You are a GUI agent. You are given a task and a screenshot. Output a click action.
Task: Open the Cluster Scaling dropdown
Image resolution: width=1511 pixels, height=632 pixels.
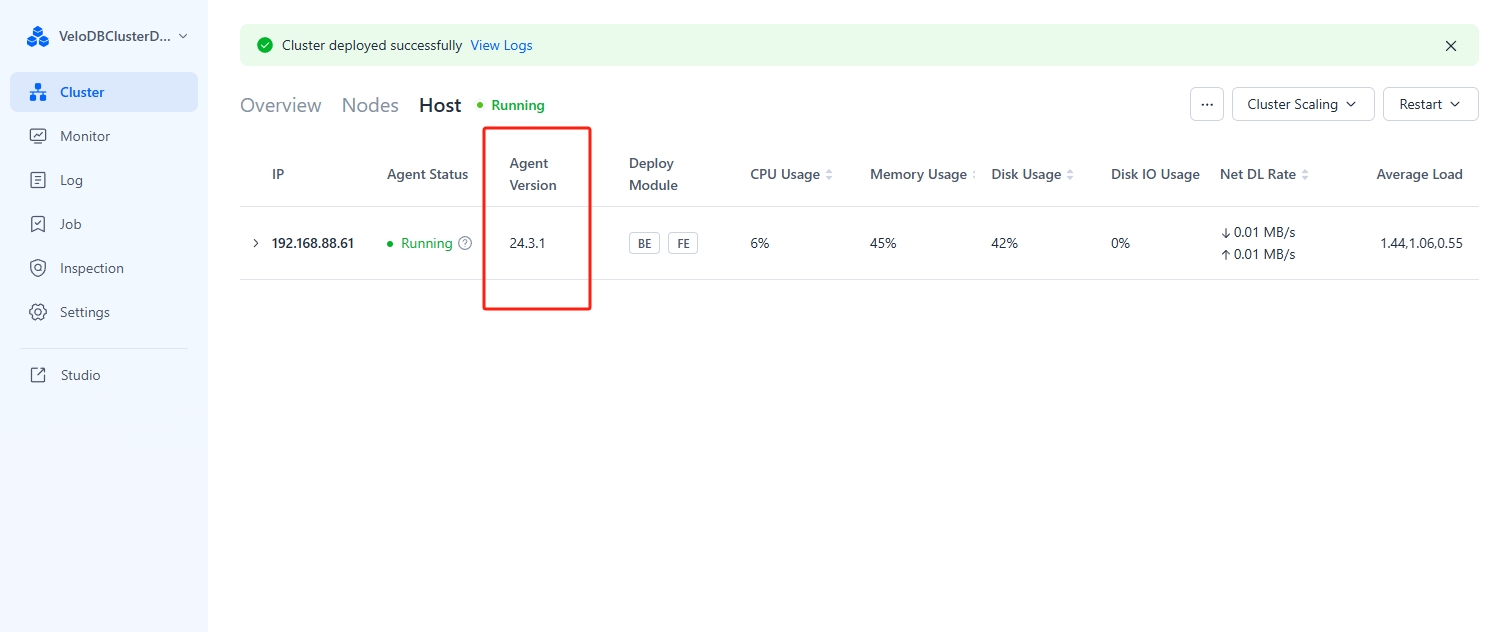click(1303, 104)
